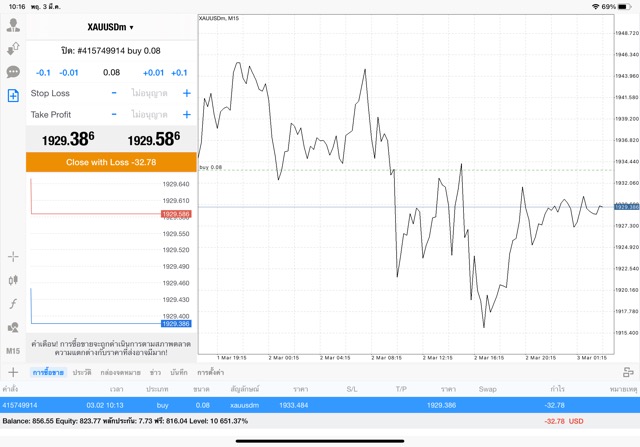Open the quotes up-down arrows icon

(x=13, y=48)
